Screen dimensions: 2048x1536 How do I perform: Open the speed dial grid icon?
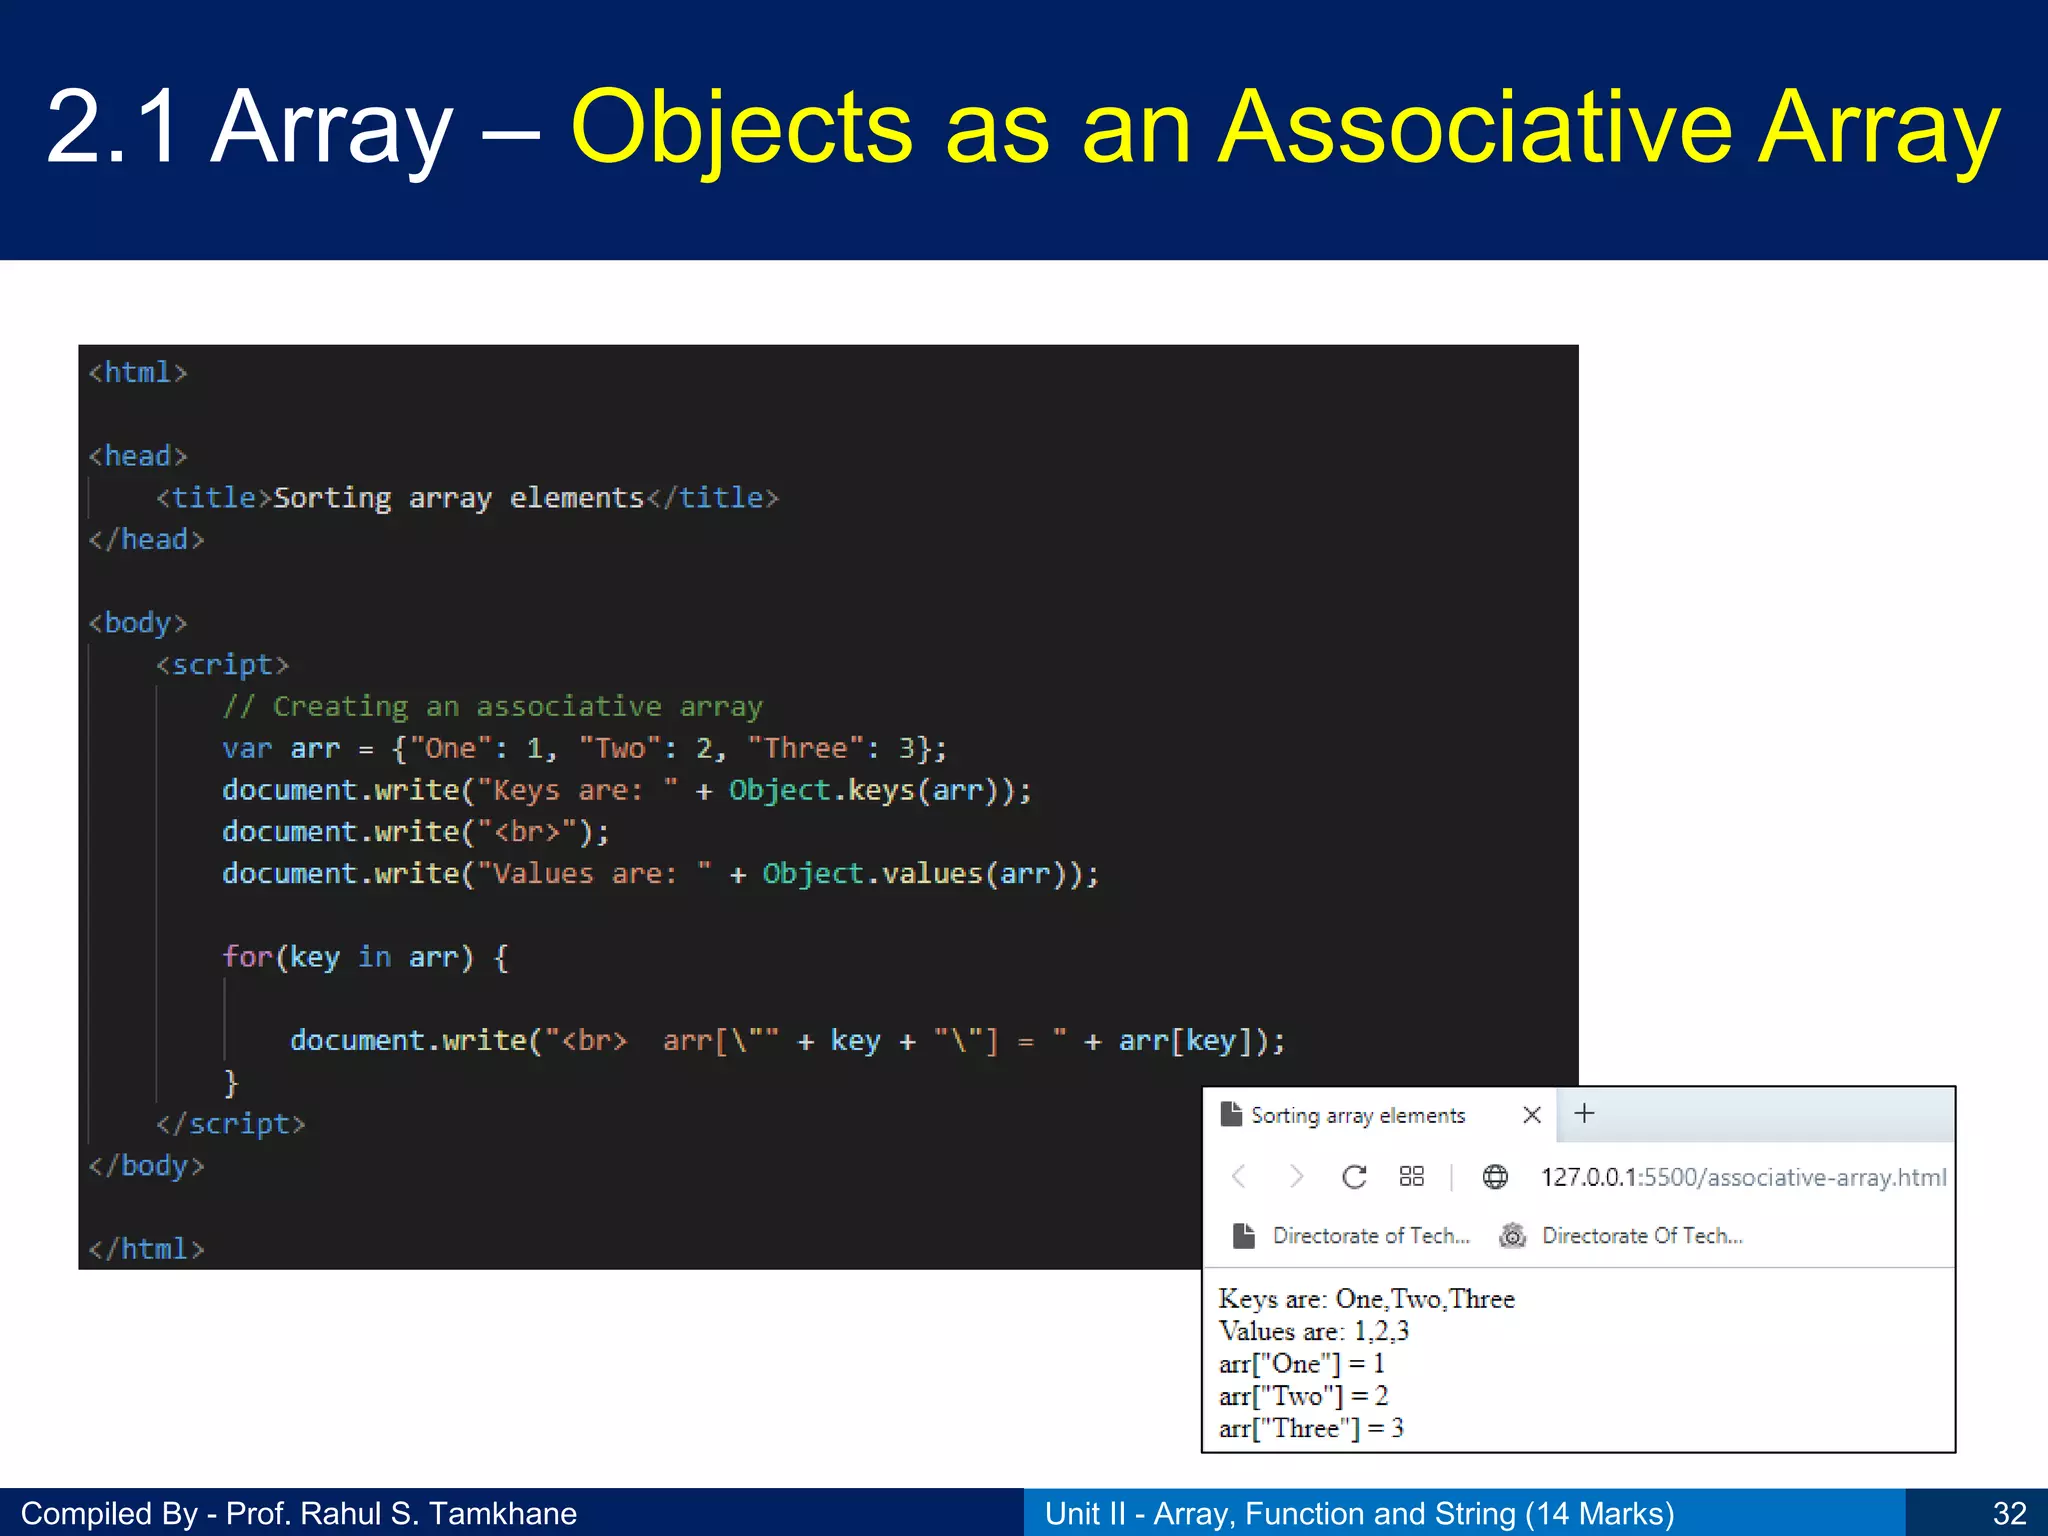(x=1411, y=1176)
